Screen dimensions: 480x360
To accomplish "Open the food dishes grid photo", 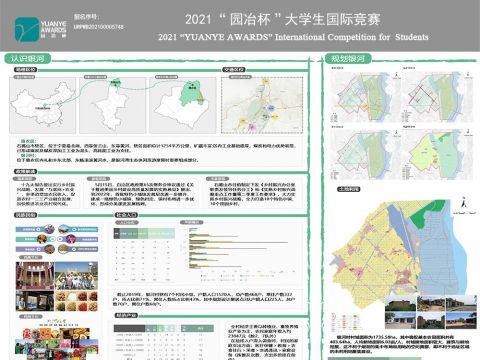I will click(x=76, y=301).
